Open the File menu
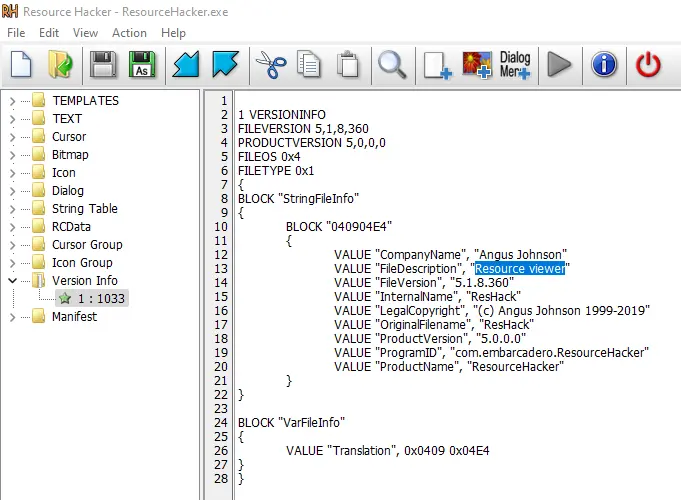The width and height of the screenshot is (681, 500). coord(16,33)
